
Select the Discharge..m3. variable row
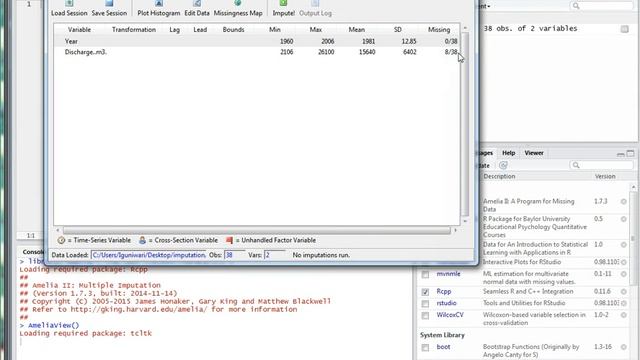(257, 52)
